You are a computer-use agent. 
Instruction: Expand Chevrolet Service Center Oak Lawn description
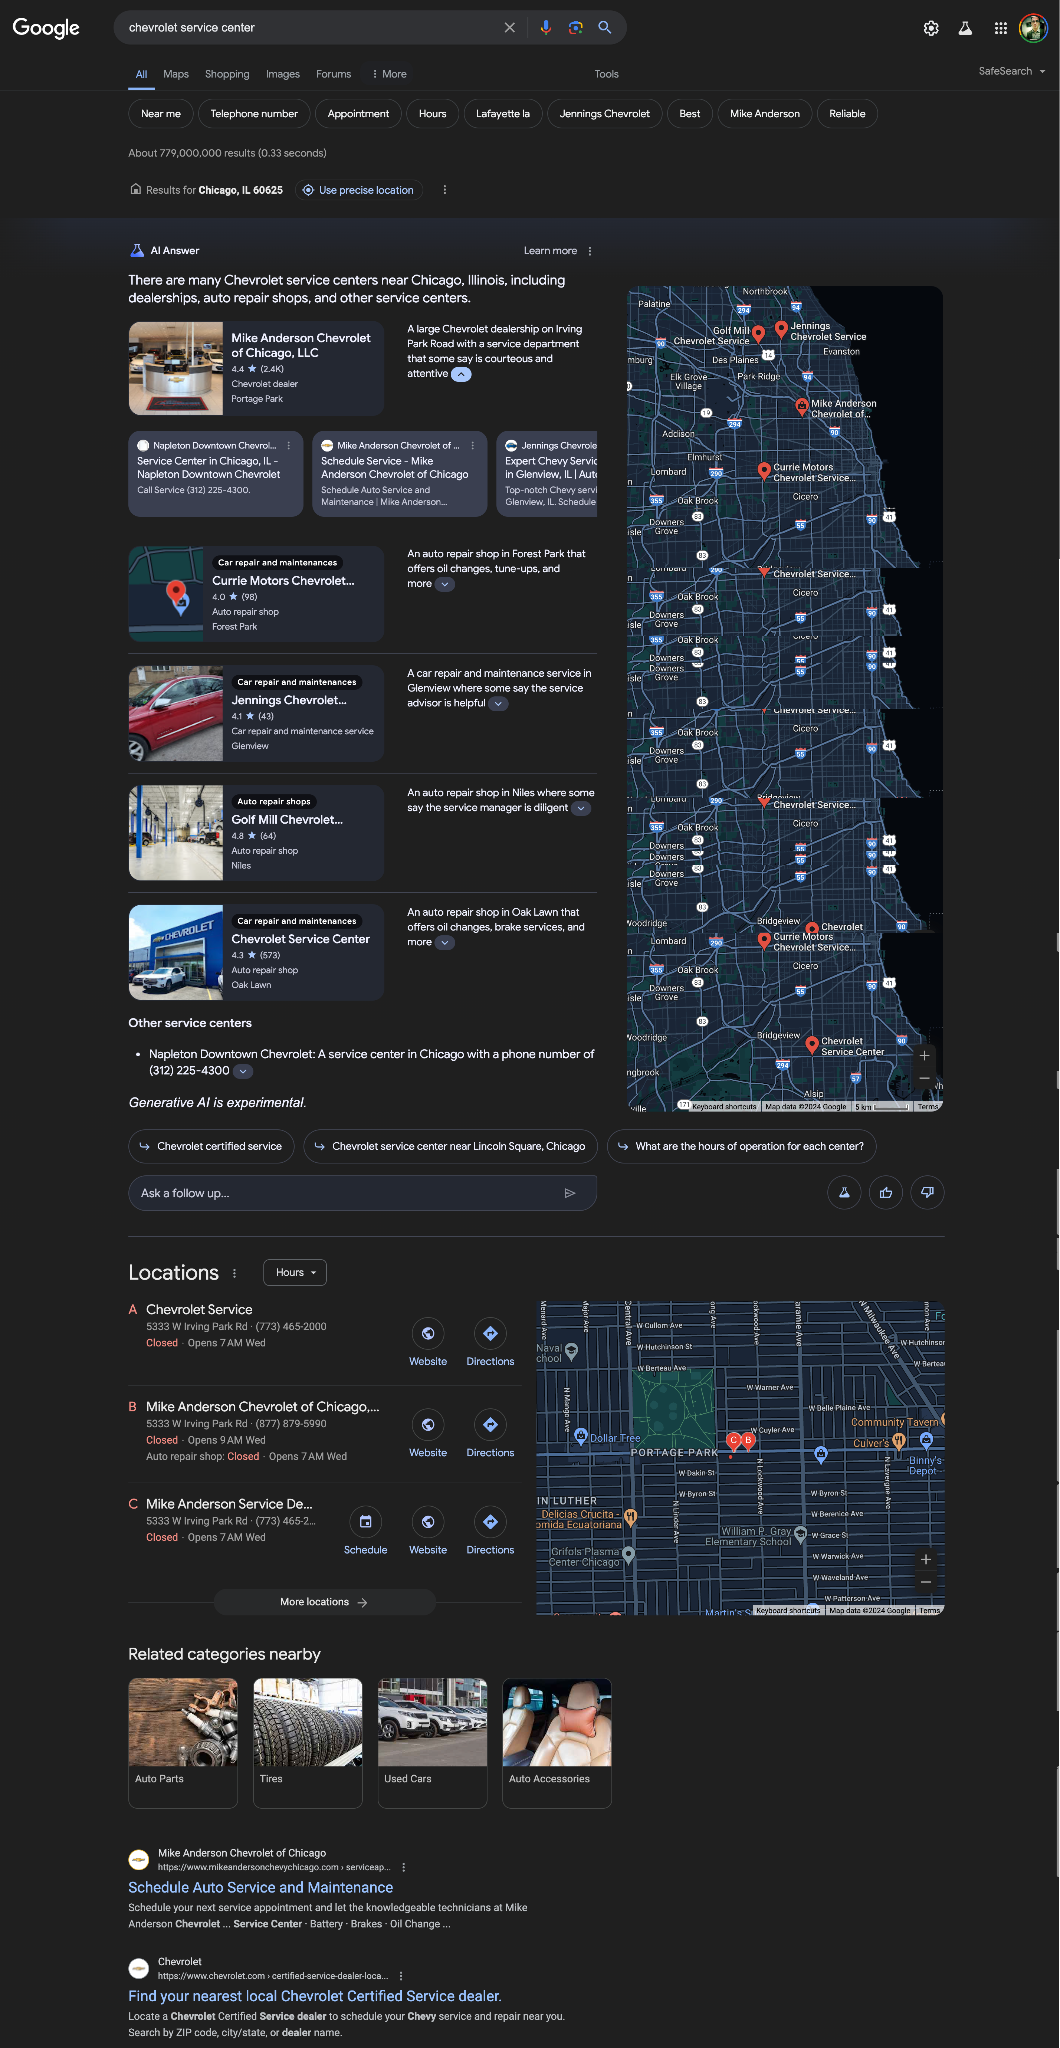pos(445,942)
